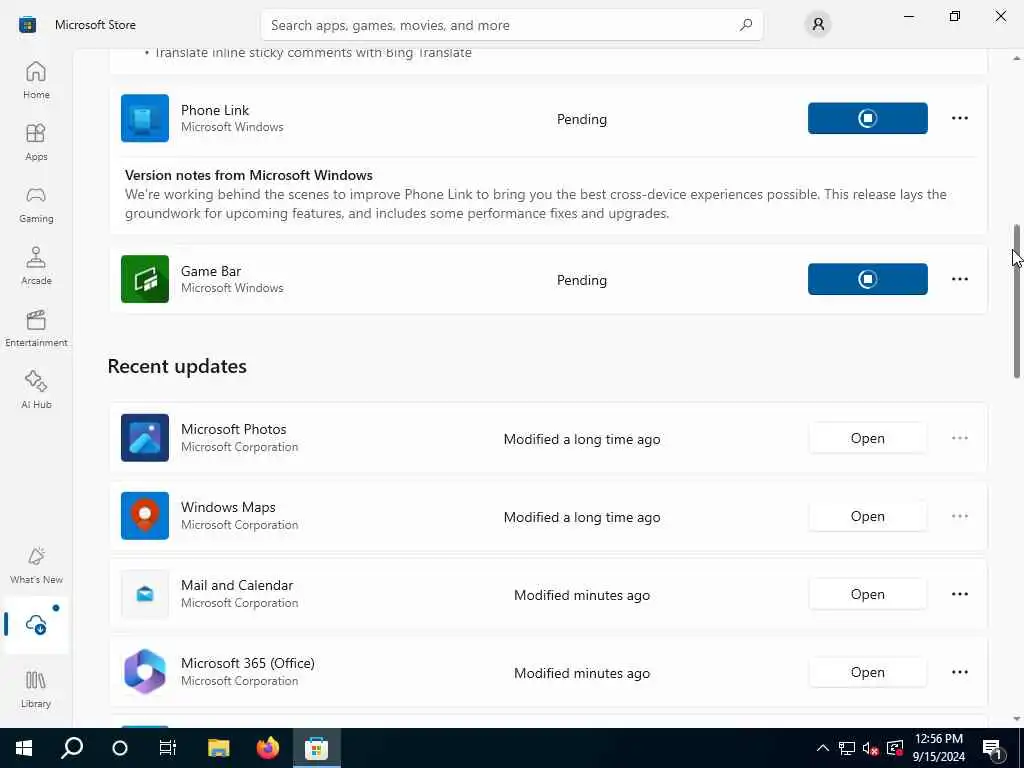Image resolution: width=1024 pixels, height=768 pixels.
Task: Open the Gaming section
Action: (x=36, y=204)
